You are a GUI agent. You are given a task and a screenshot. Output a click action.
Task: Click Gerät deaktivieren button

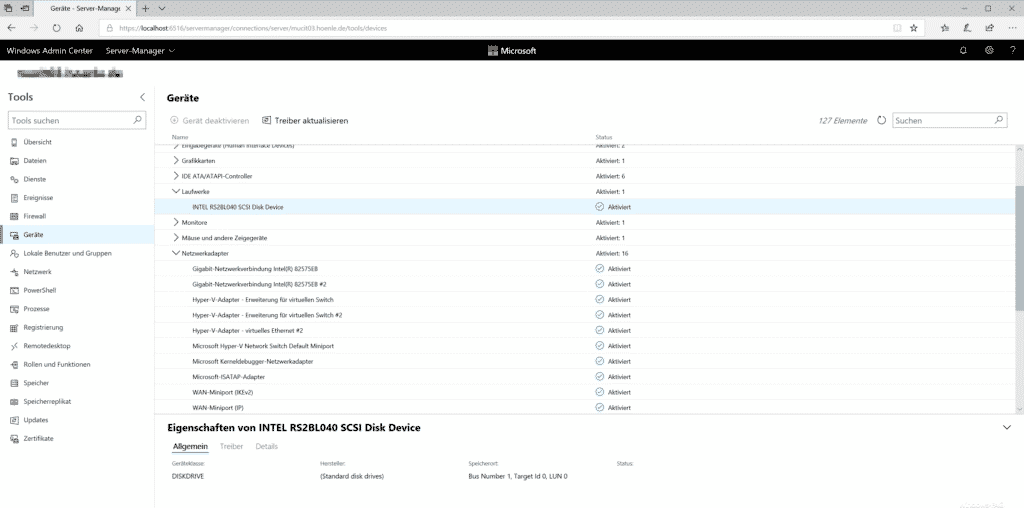[210, 121]
